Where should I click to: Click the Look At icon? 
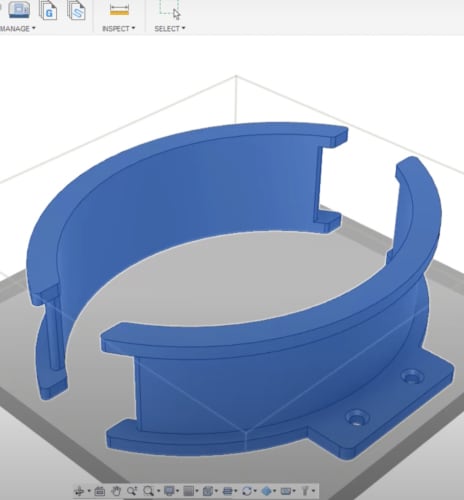(100, 491)
